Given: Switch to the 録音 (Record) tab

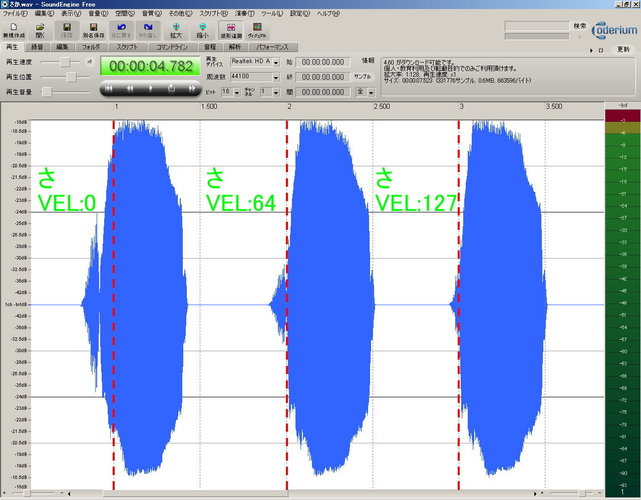Looking at the screenshot, I should pyautogui.click(x=37, y=47).
